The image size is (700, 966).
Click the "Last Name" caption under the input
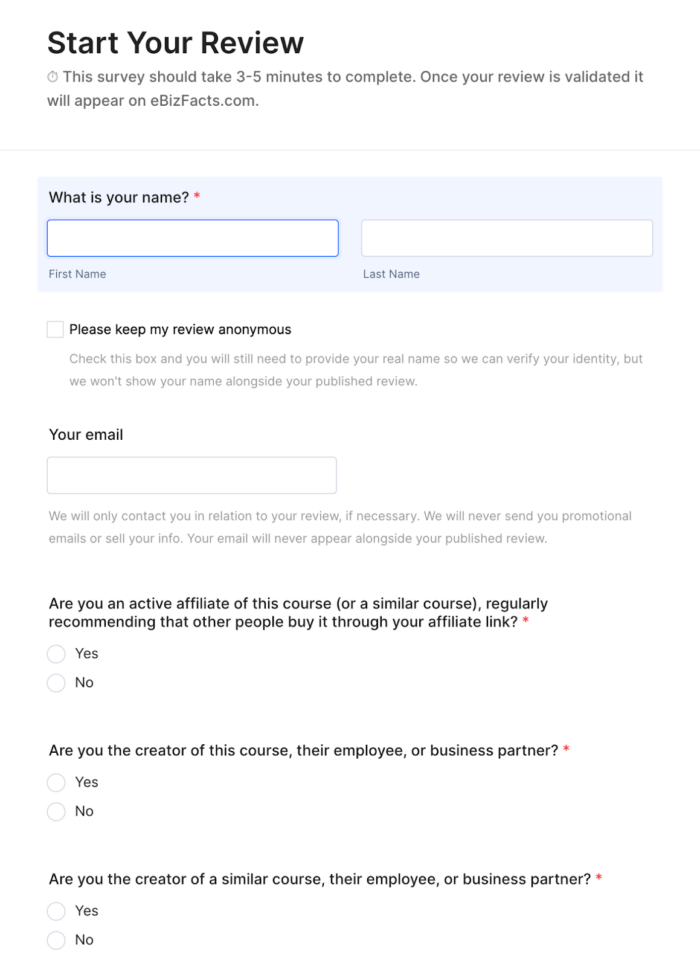click(x=391, y=274)
